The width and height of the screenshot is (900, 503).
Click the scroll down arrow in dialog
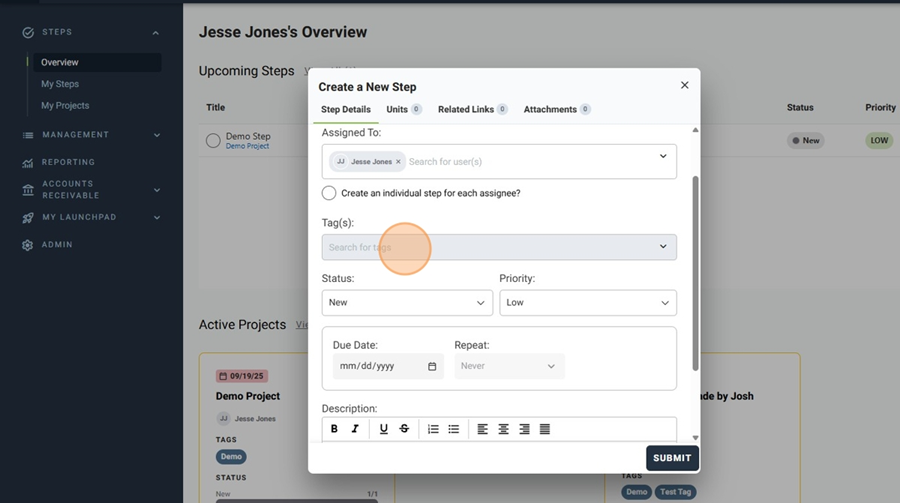click(695, 438)
